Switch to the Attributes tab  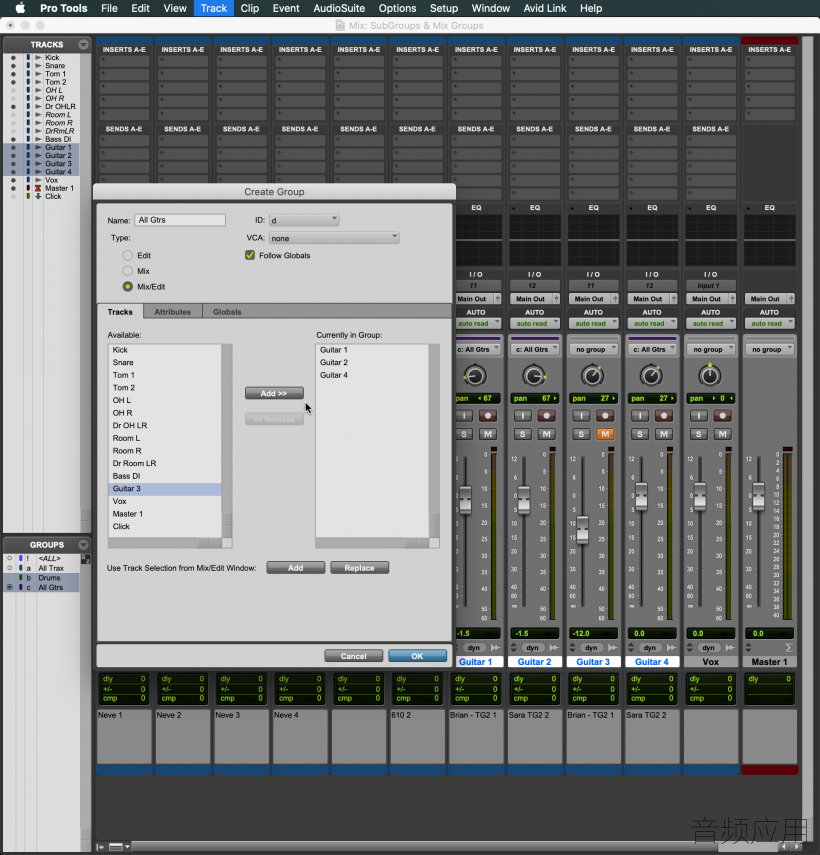(x=172, y=312)
